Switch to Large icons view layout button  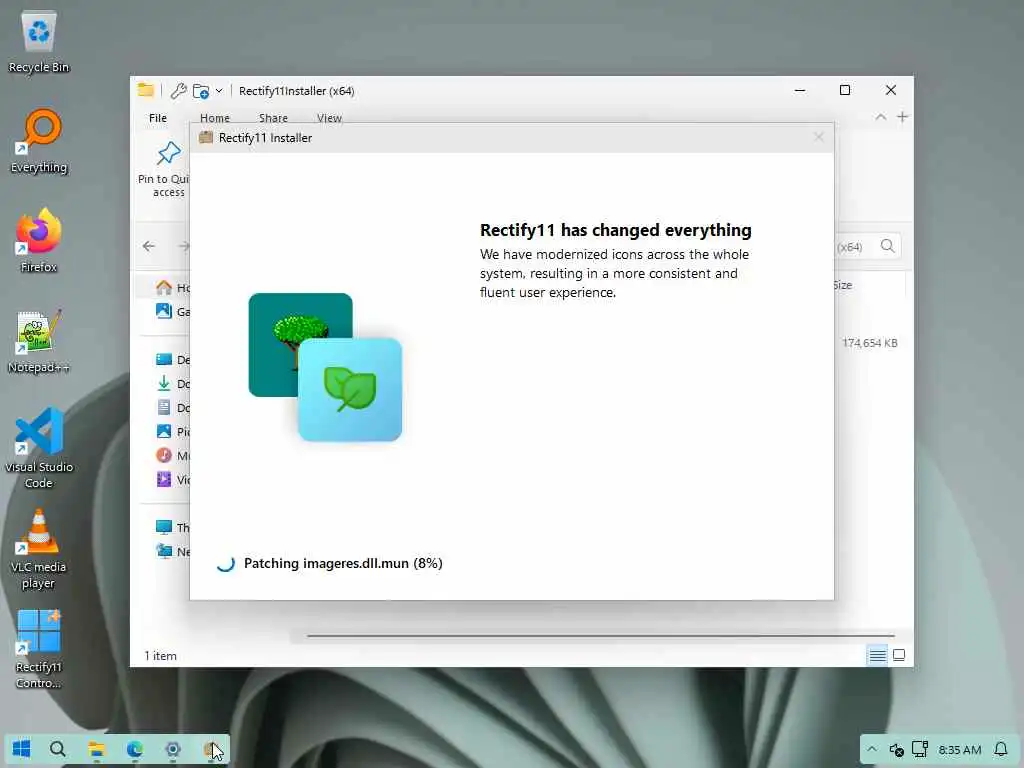[x=899, y=655]
